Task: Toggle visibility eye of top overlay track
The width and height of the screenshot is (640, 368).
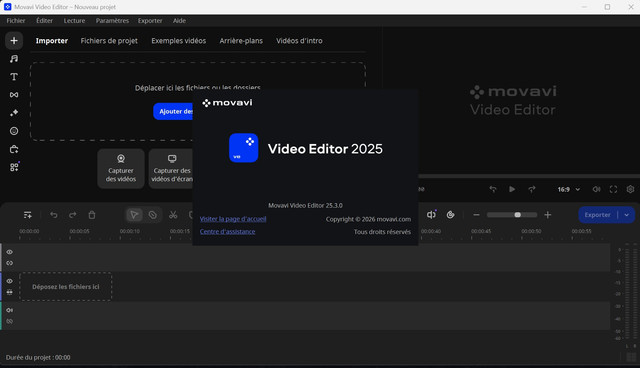Action: [x=9, y=252]
